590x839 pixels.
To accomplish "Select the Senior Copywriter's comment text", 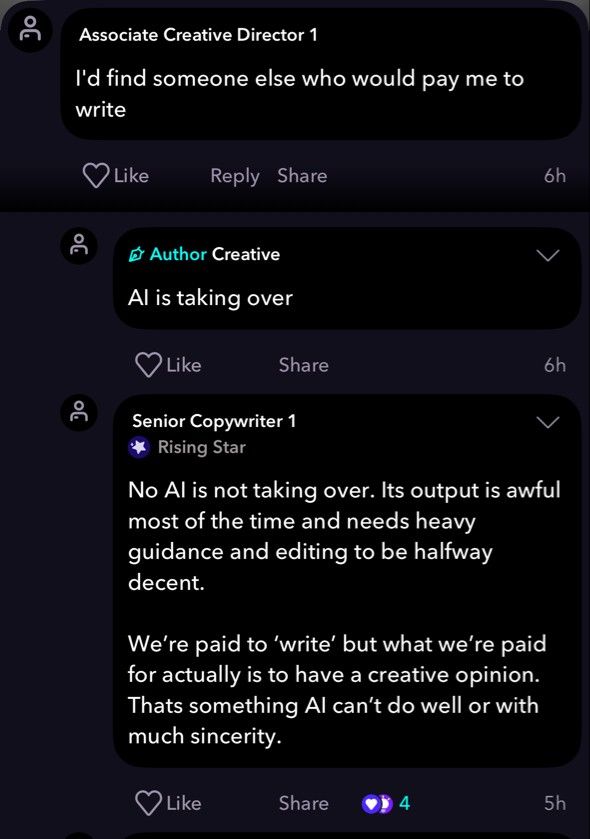I will 344,613.
